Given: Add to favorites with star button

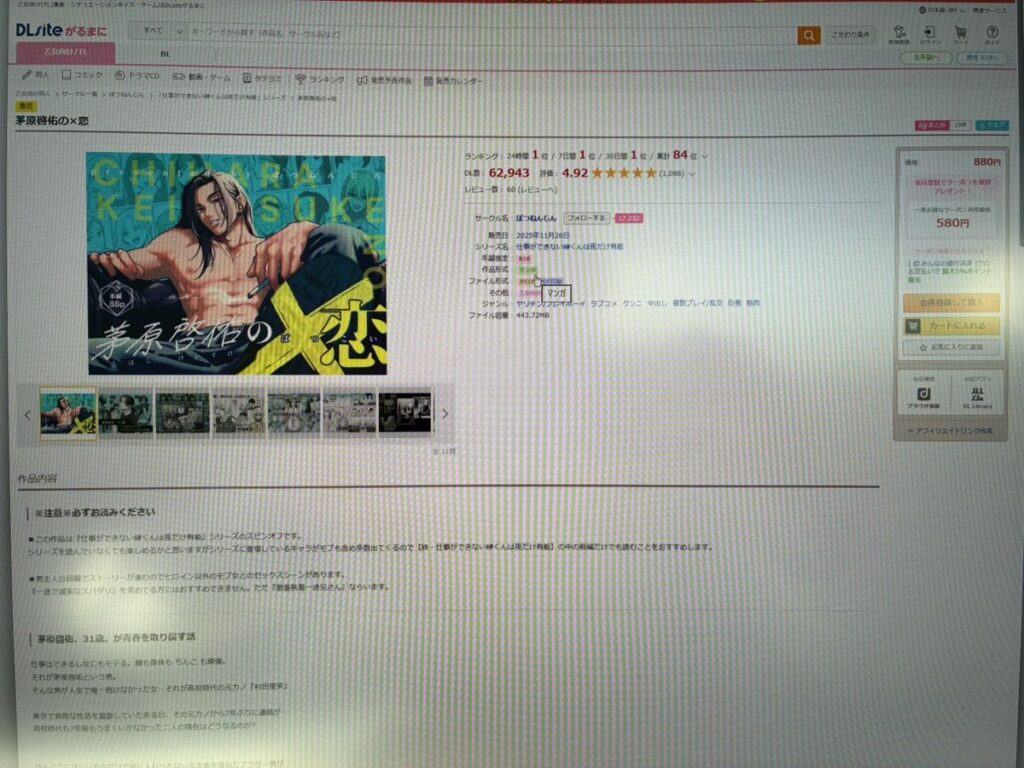Looking at the screenshot, I should (x=950, y=347).
